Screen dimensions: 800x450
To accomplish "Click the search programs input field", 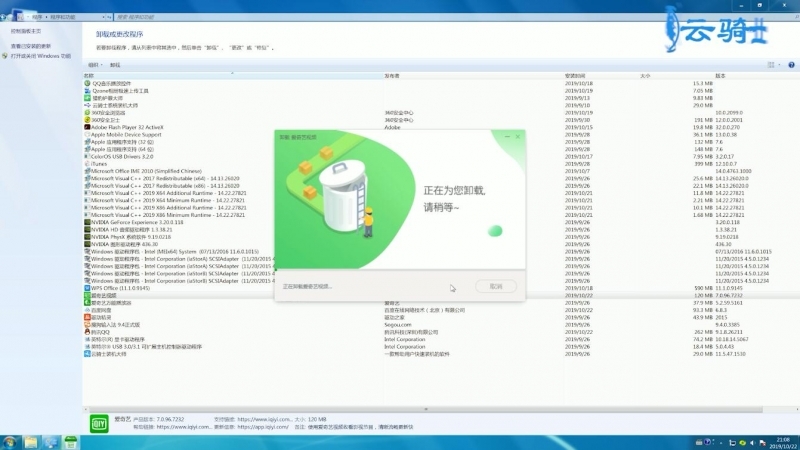I will pos(454,17).
